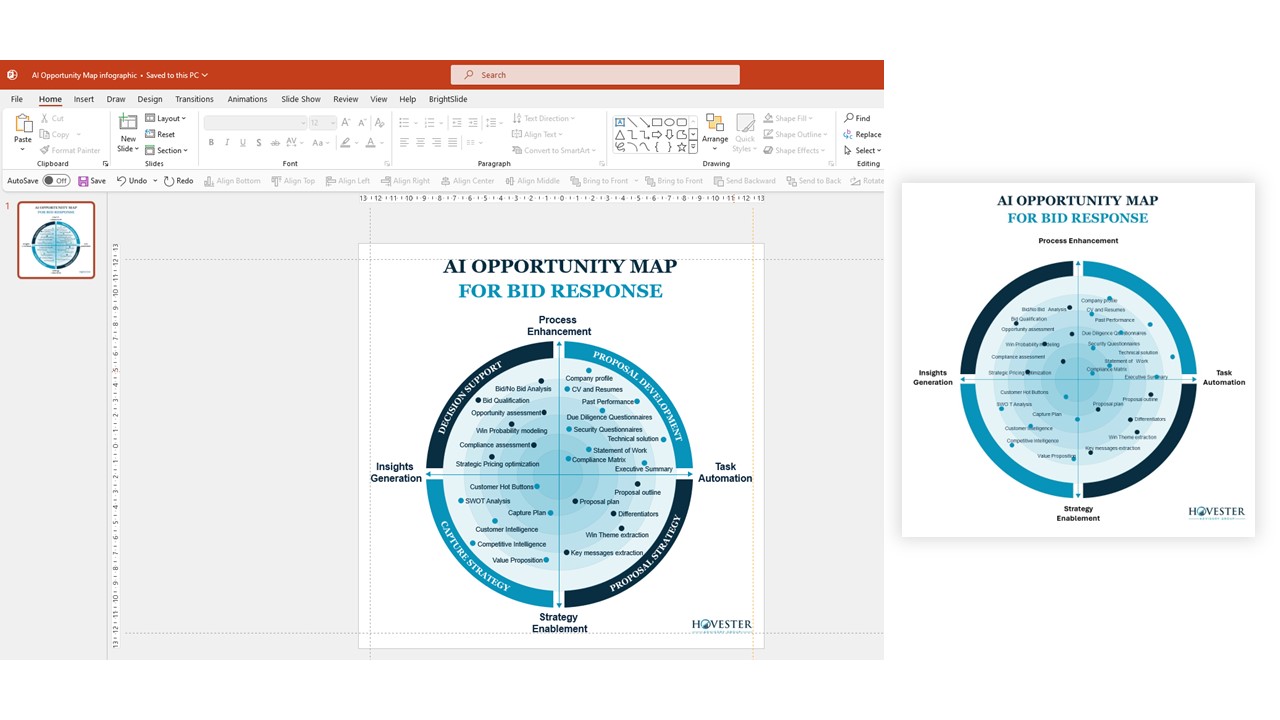Pick the 5-Point Star shape
Screen dimensions: 1280x720
tap(682, 147)
